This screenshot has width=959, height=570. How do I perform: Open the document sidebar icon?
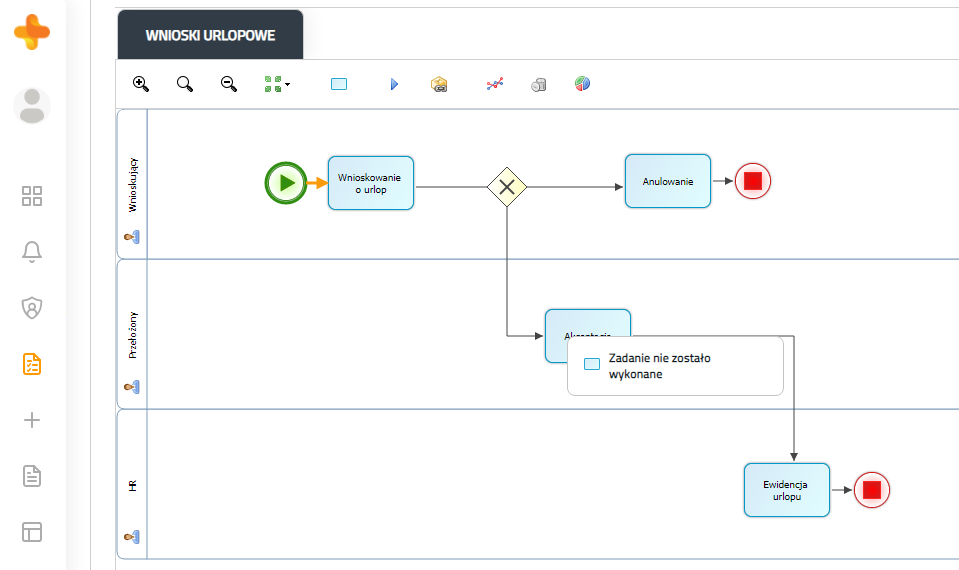click(32, 476)
